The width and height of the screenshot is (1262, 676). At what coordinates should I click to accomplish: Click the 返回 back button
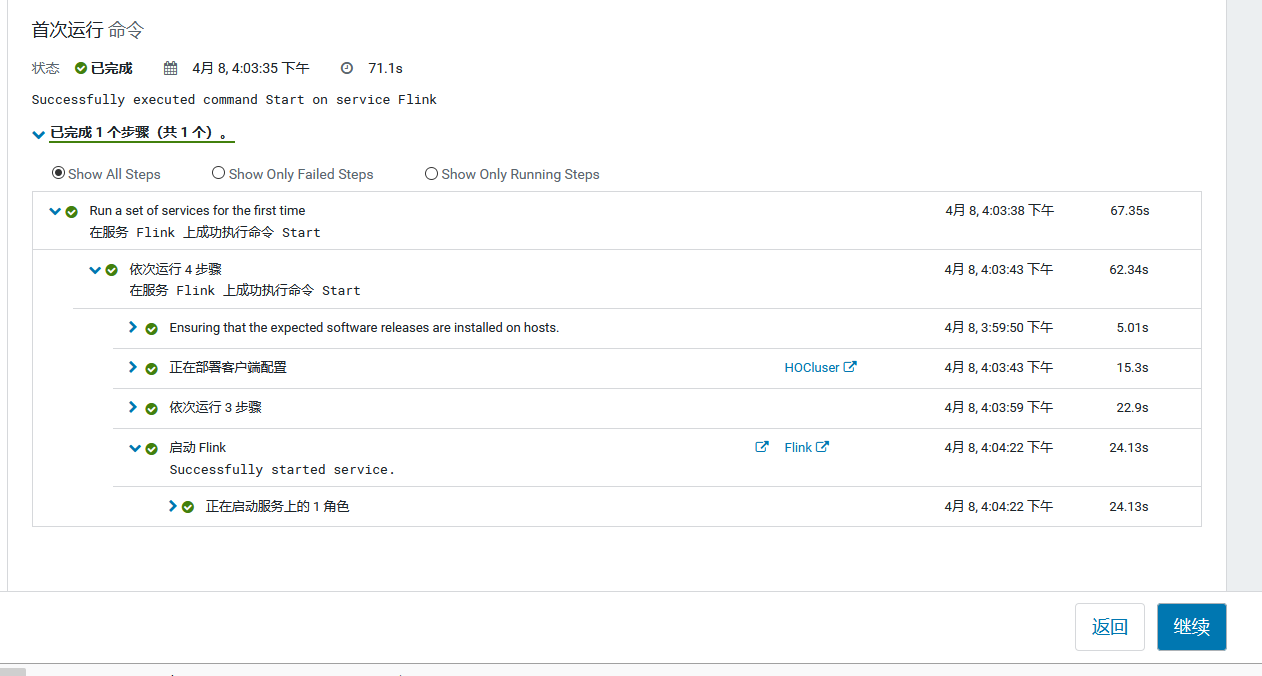(1110, 627)
